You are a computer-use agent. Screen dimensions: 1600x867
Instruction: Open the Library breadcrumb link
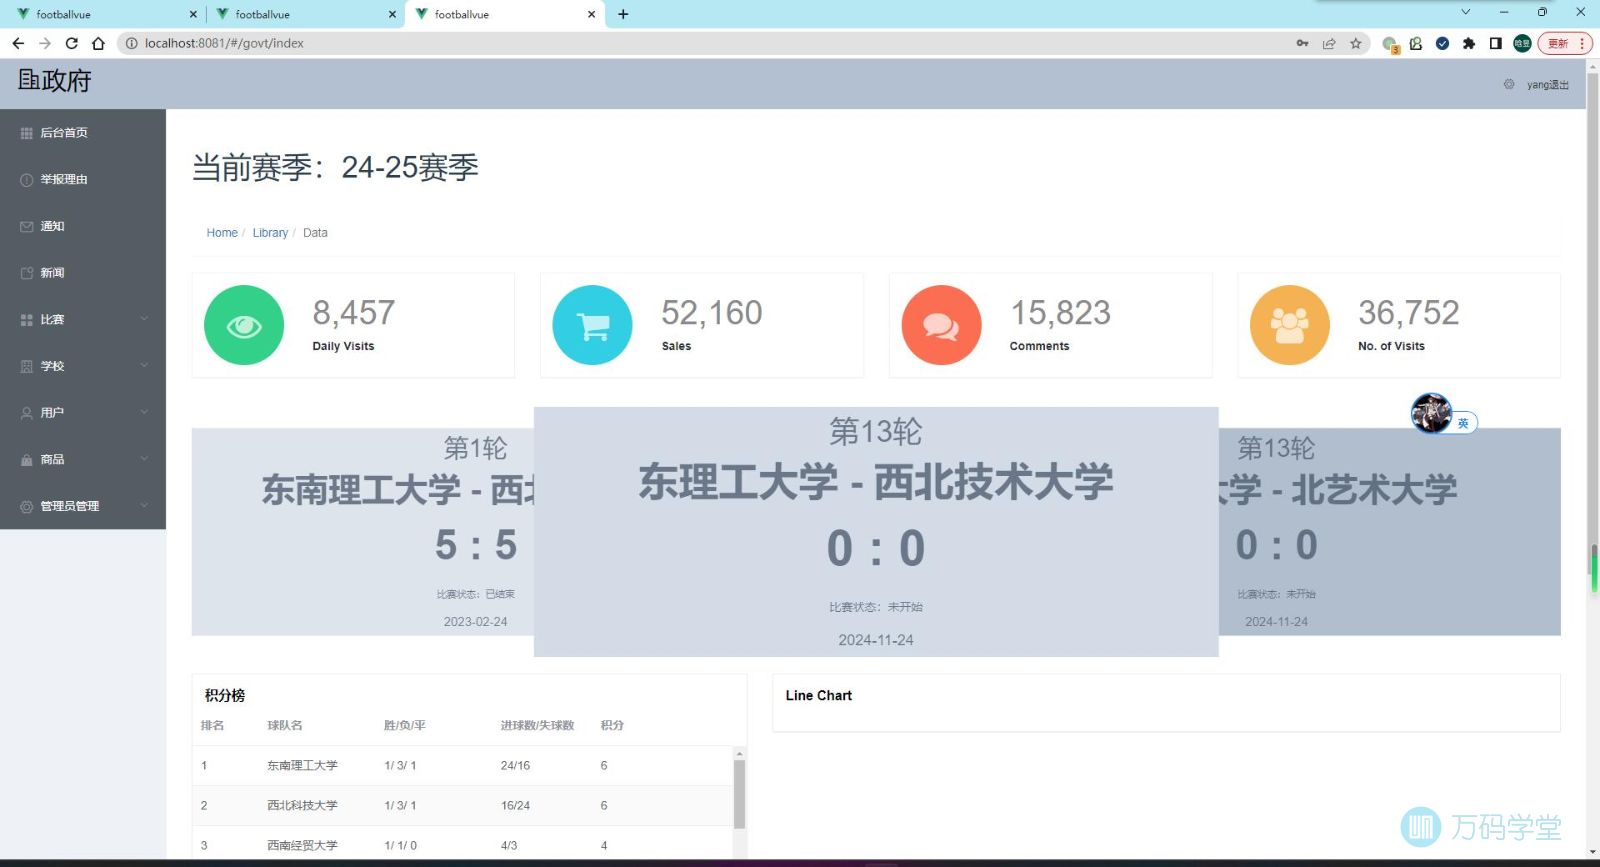click(x=270, y=233)
